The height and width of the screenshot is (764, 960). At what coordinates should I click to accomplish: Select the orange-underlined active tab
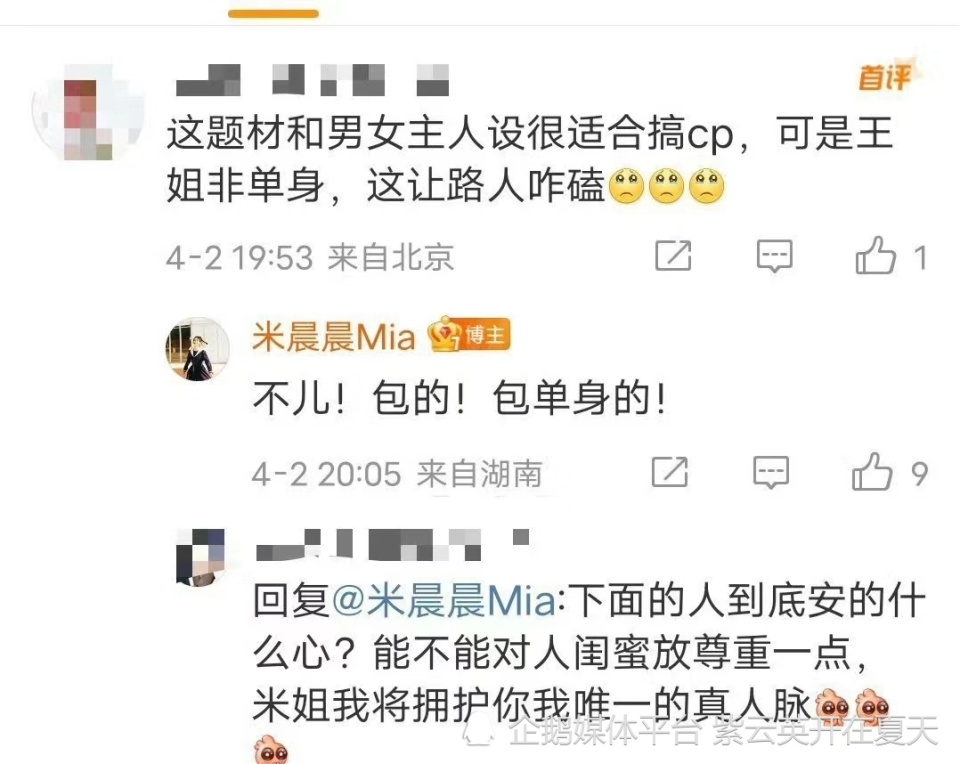(274, 13)
